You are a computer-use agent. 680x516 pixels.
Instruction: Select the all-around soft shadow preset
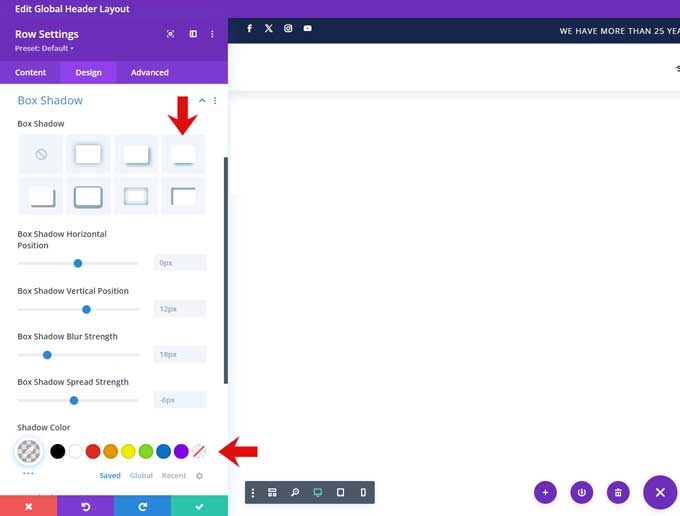coord(88,154)
